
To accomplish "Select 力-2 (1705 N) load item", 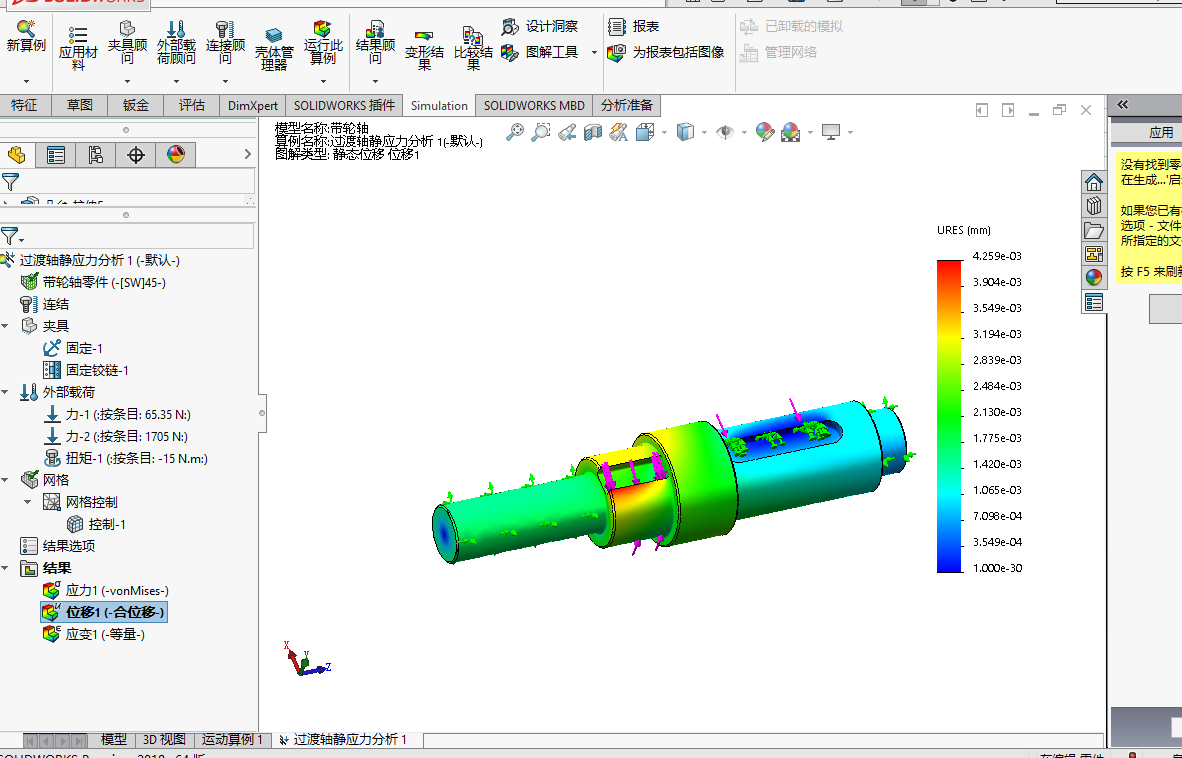I will [115, 436].
